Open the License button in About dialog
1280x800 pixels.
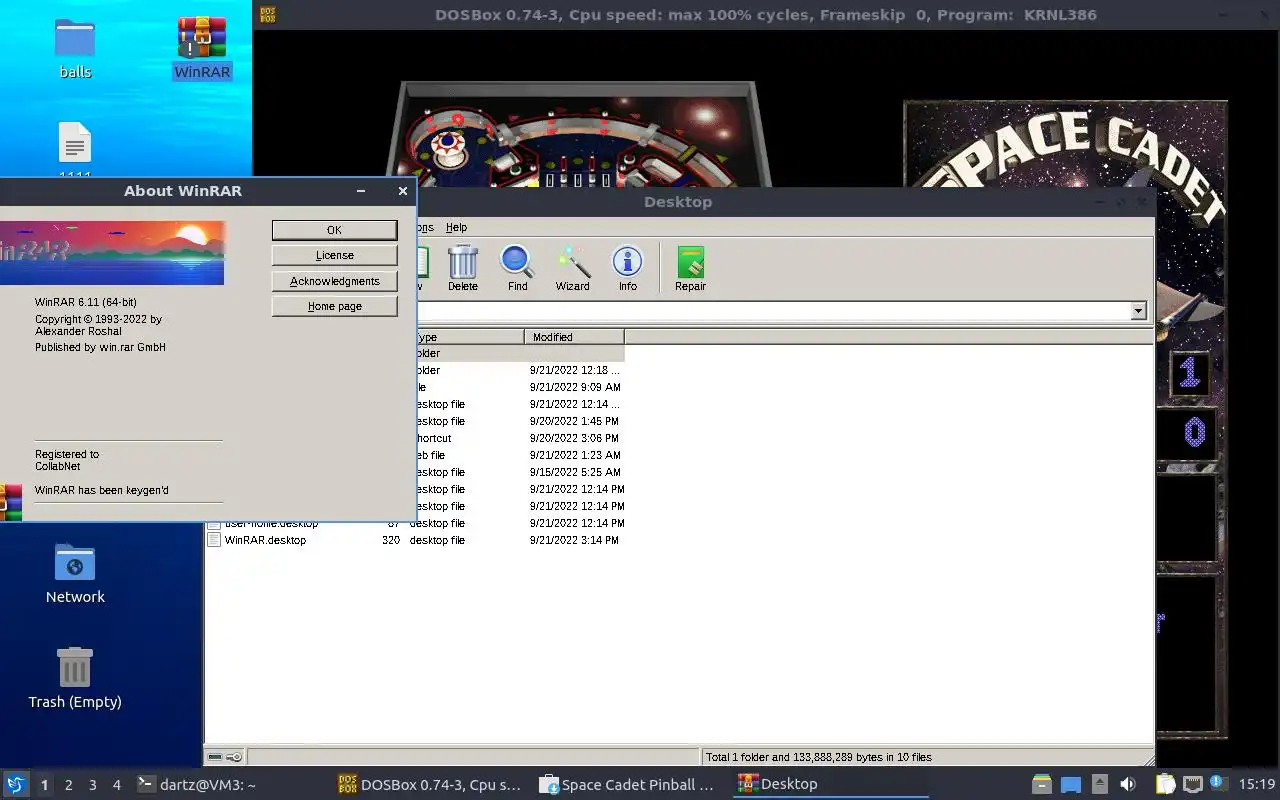coord(335,256)
